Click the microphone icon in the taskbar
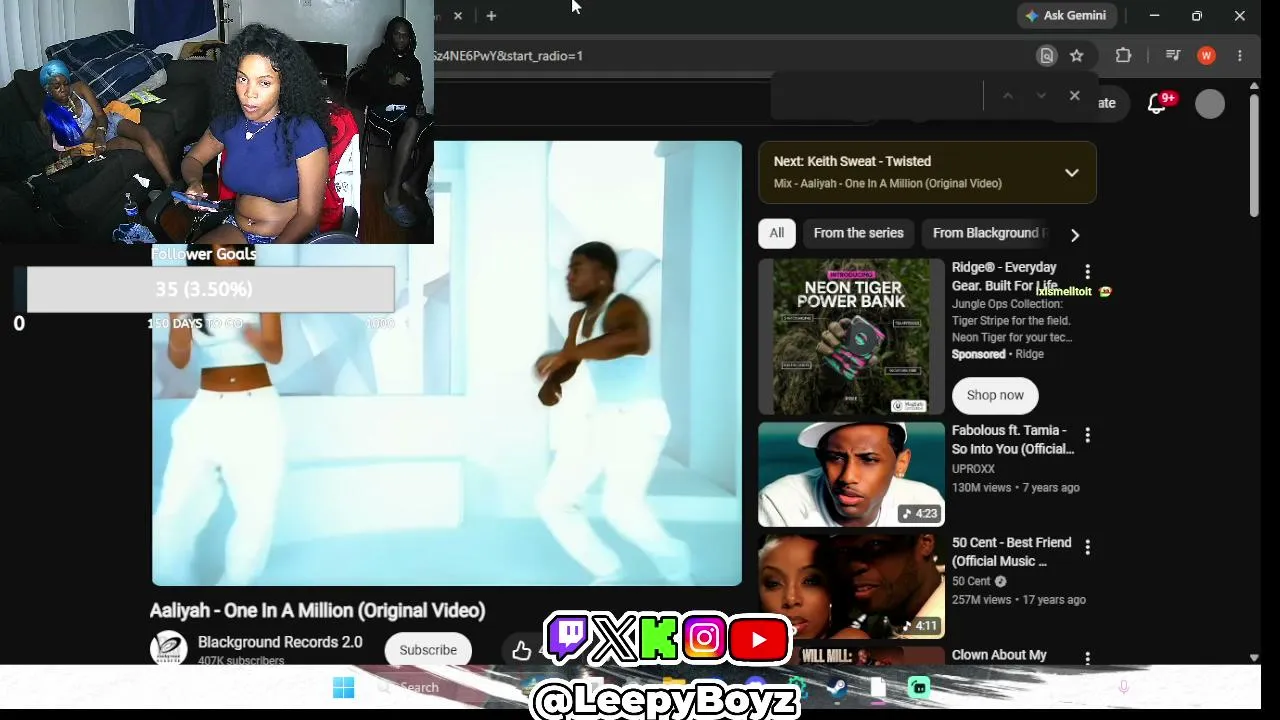Screen dimensions: 1280x720 (x=1124, y=687)
